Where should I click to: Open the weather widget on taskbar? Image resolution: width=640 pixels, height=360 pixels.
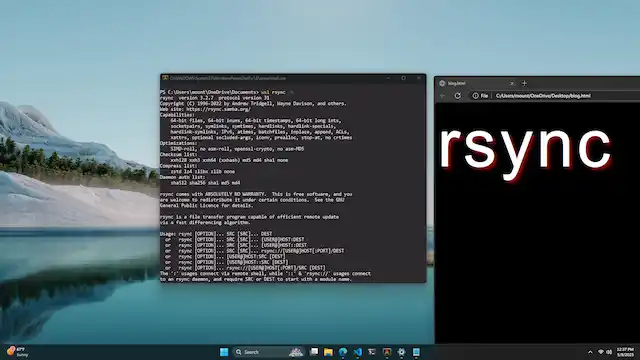click(x=17, y=352)
